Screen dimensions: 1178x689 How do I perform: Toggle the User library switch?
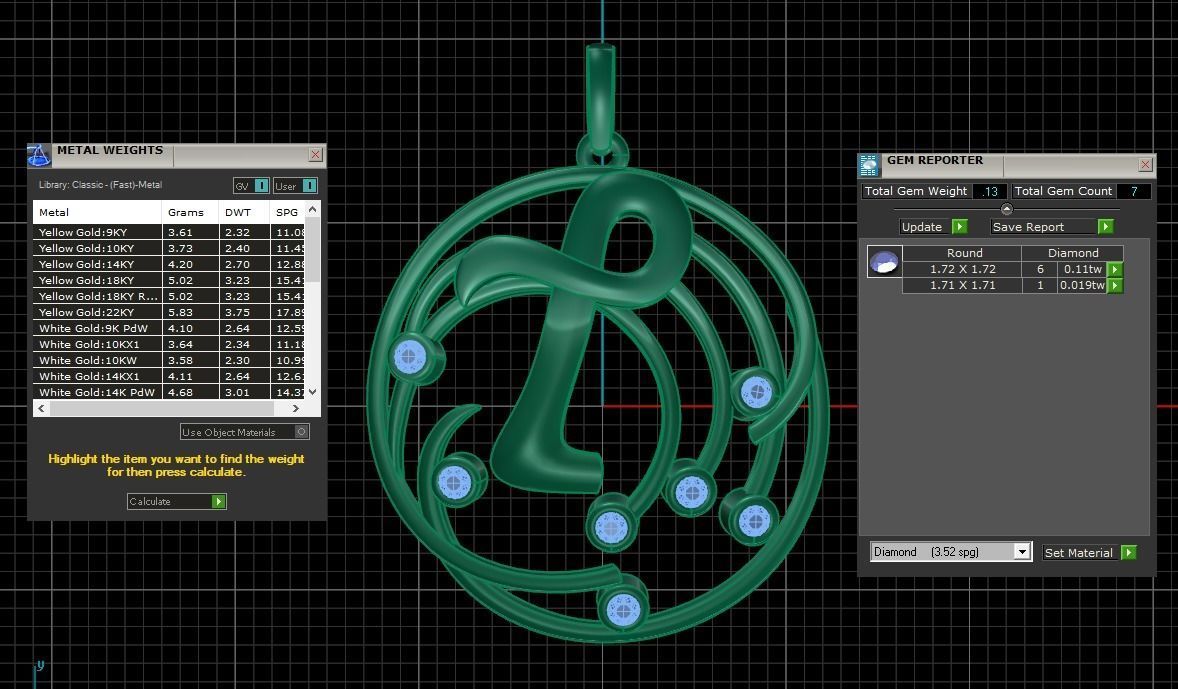coord(310,186)
